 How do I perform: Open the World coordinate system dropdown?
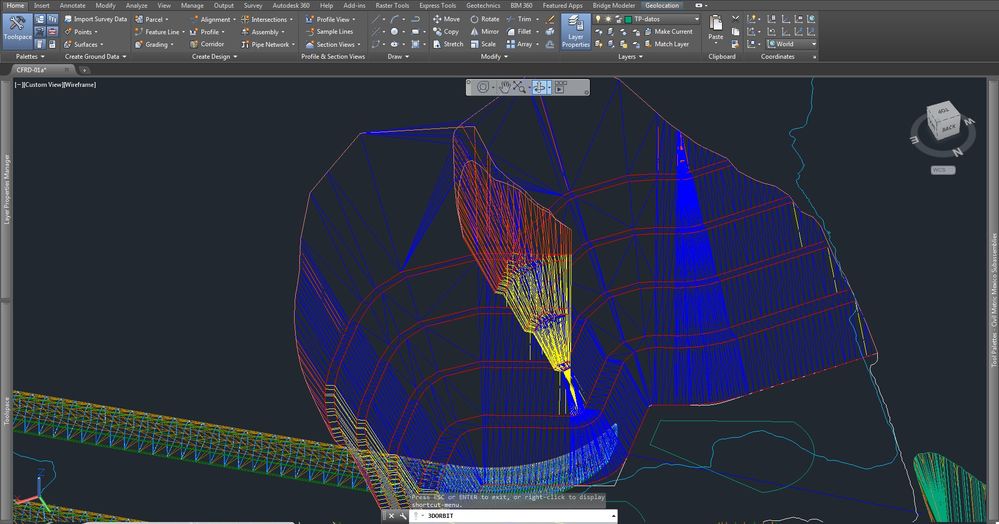[791, 44]
